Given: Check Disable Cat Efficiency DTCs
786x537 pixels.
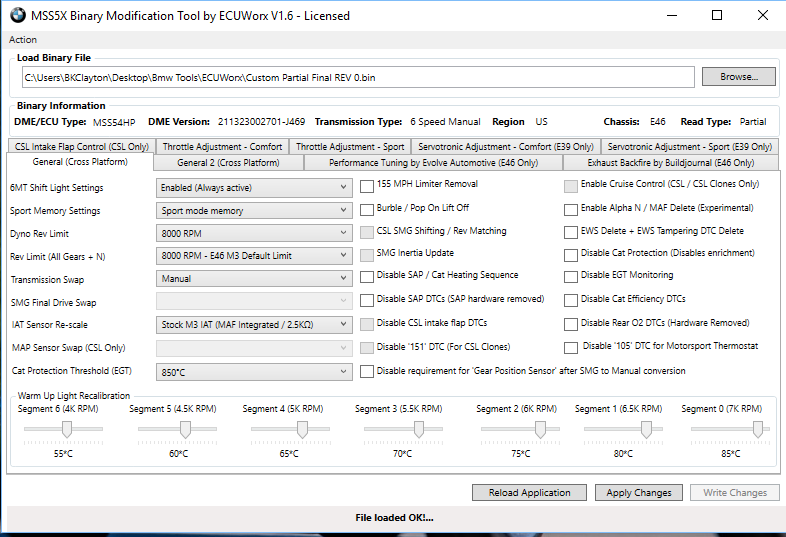Looking at the screenshot, I should click(x=570, y=300).
